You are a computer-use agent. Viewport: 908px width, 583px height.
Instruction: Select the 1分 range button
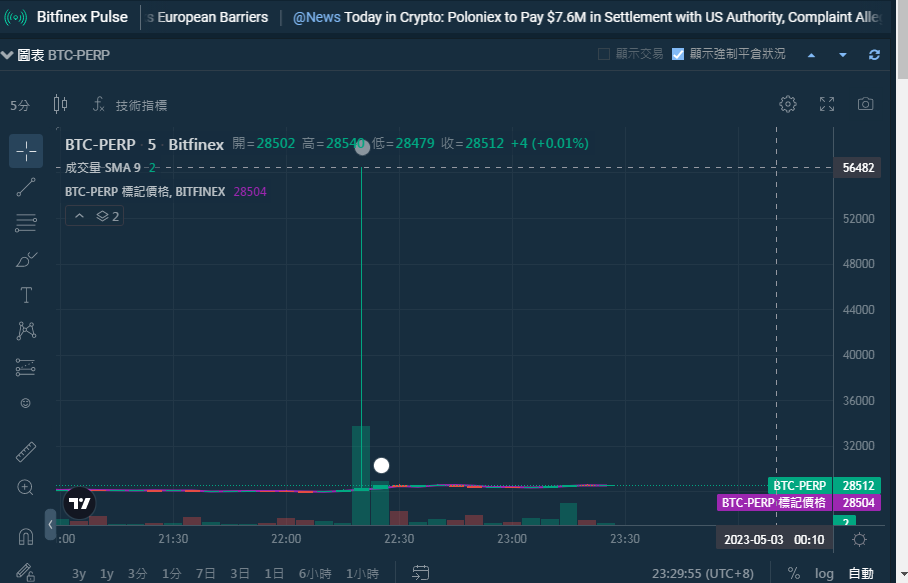tap(171, 573)
